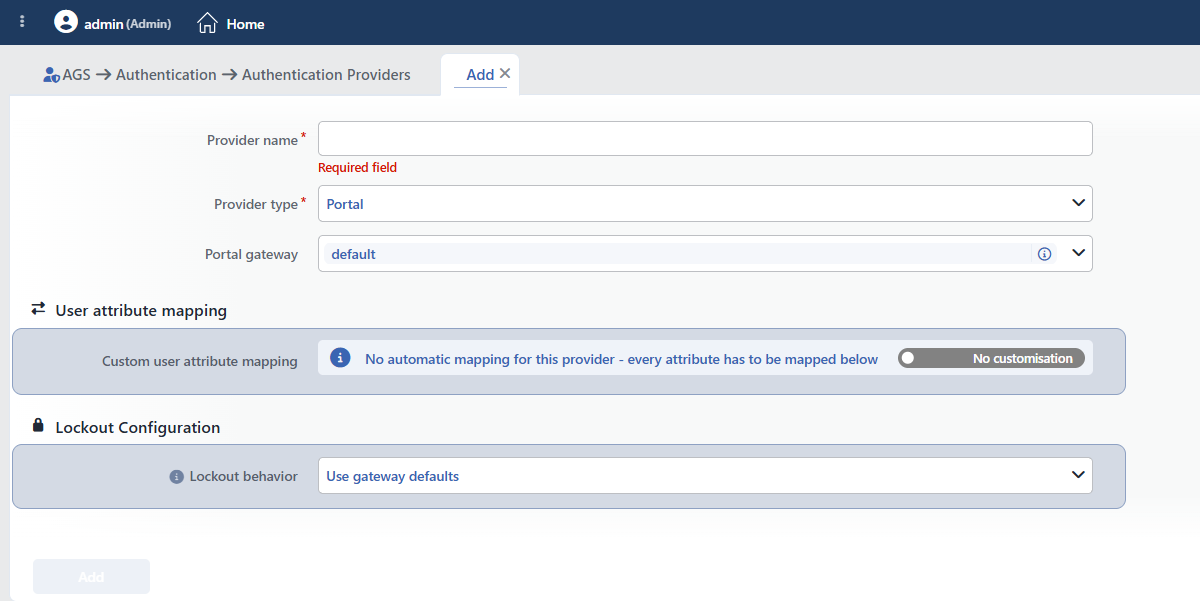
Task: Click the Portal gateway label
Action: 251,254
